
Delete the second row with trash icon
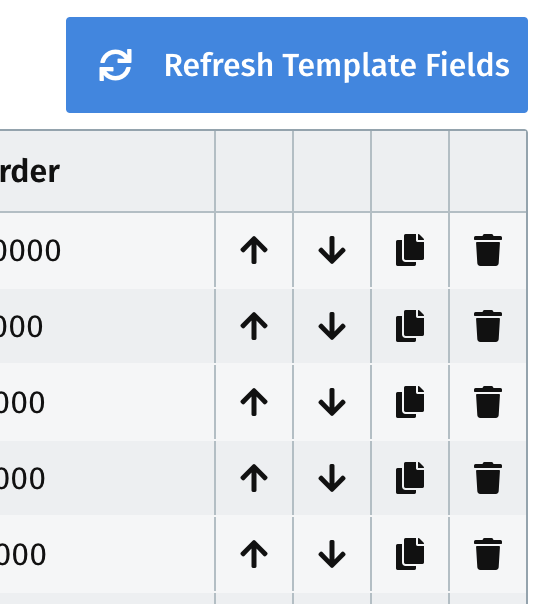[x=488, y=326]
